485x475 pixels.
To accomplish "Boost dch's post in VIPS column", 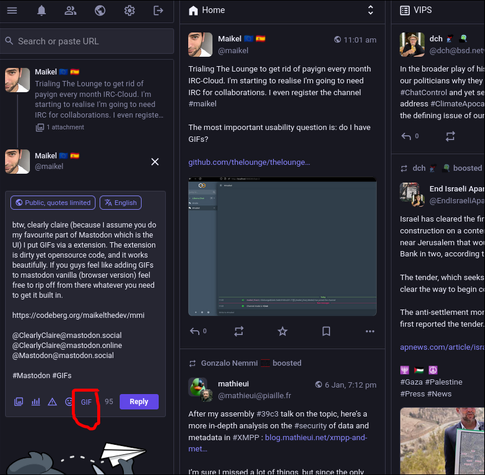I will coord(450,136).
